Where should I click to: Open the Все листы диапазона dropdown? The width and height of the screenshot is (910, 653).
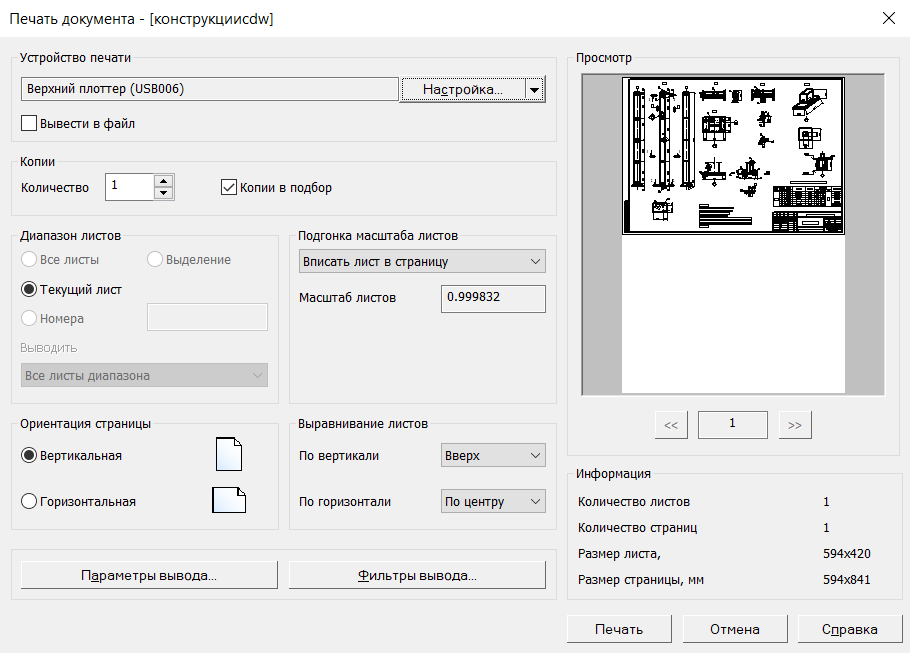144,376
